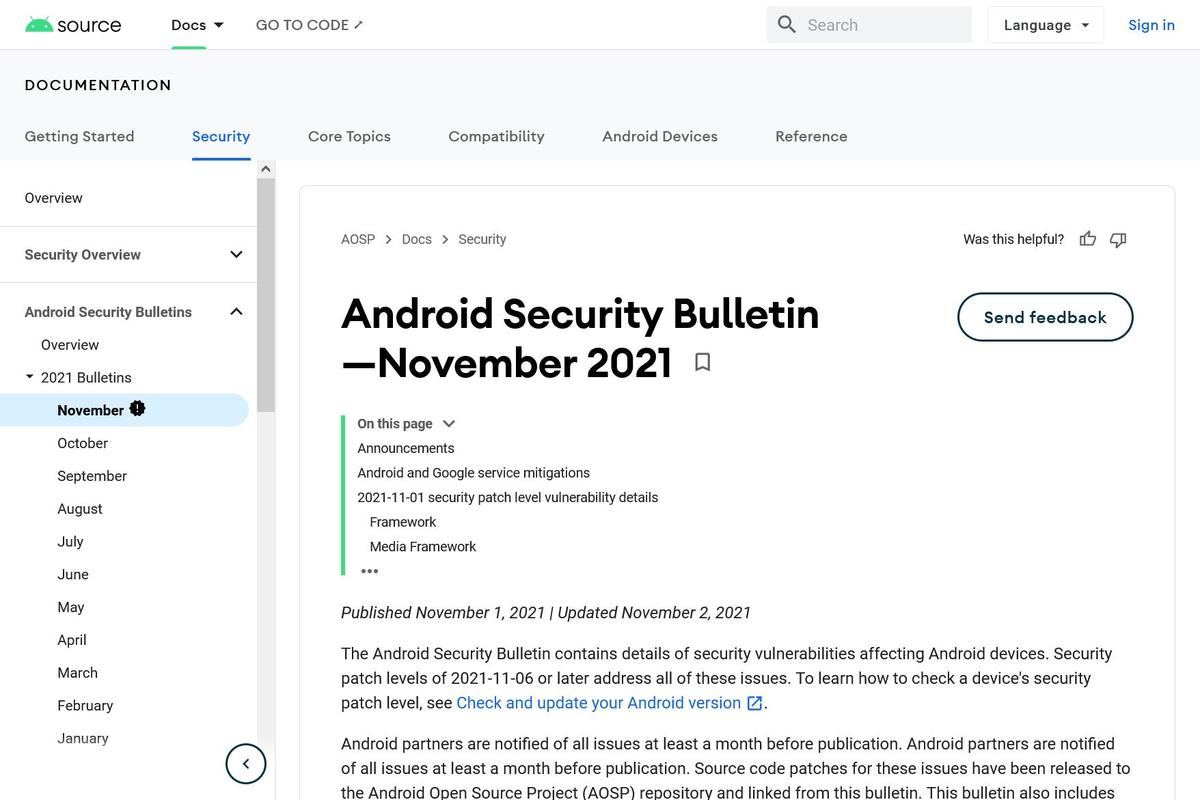Select the October bulletin
Viewport: 1200px width, 800px height.
[x=83, y=443]
